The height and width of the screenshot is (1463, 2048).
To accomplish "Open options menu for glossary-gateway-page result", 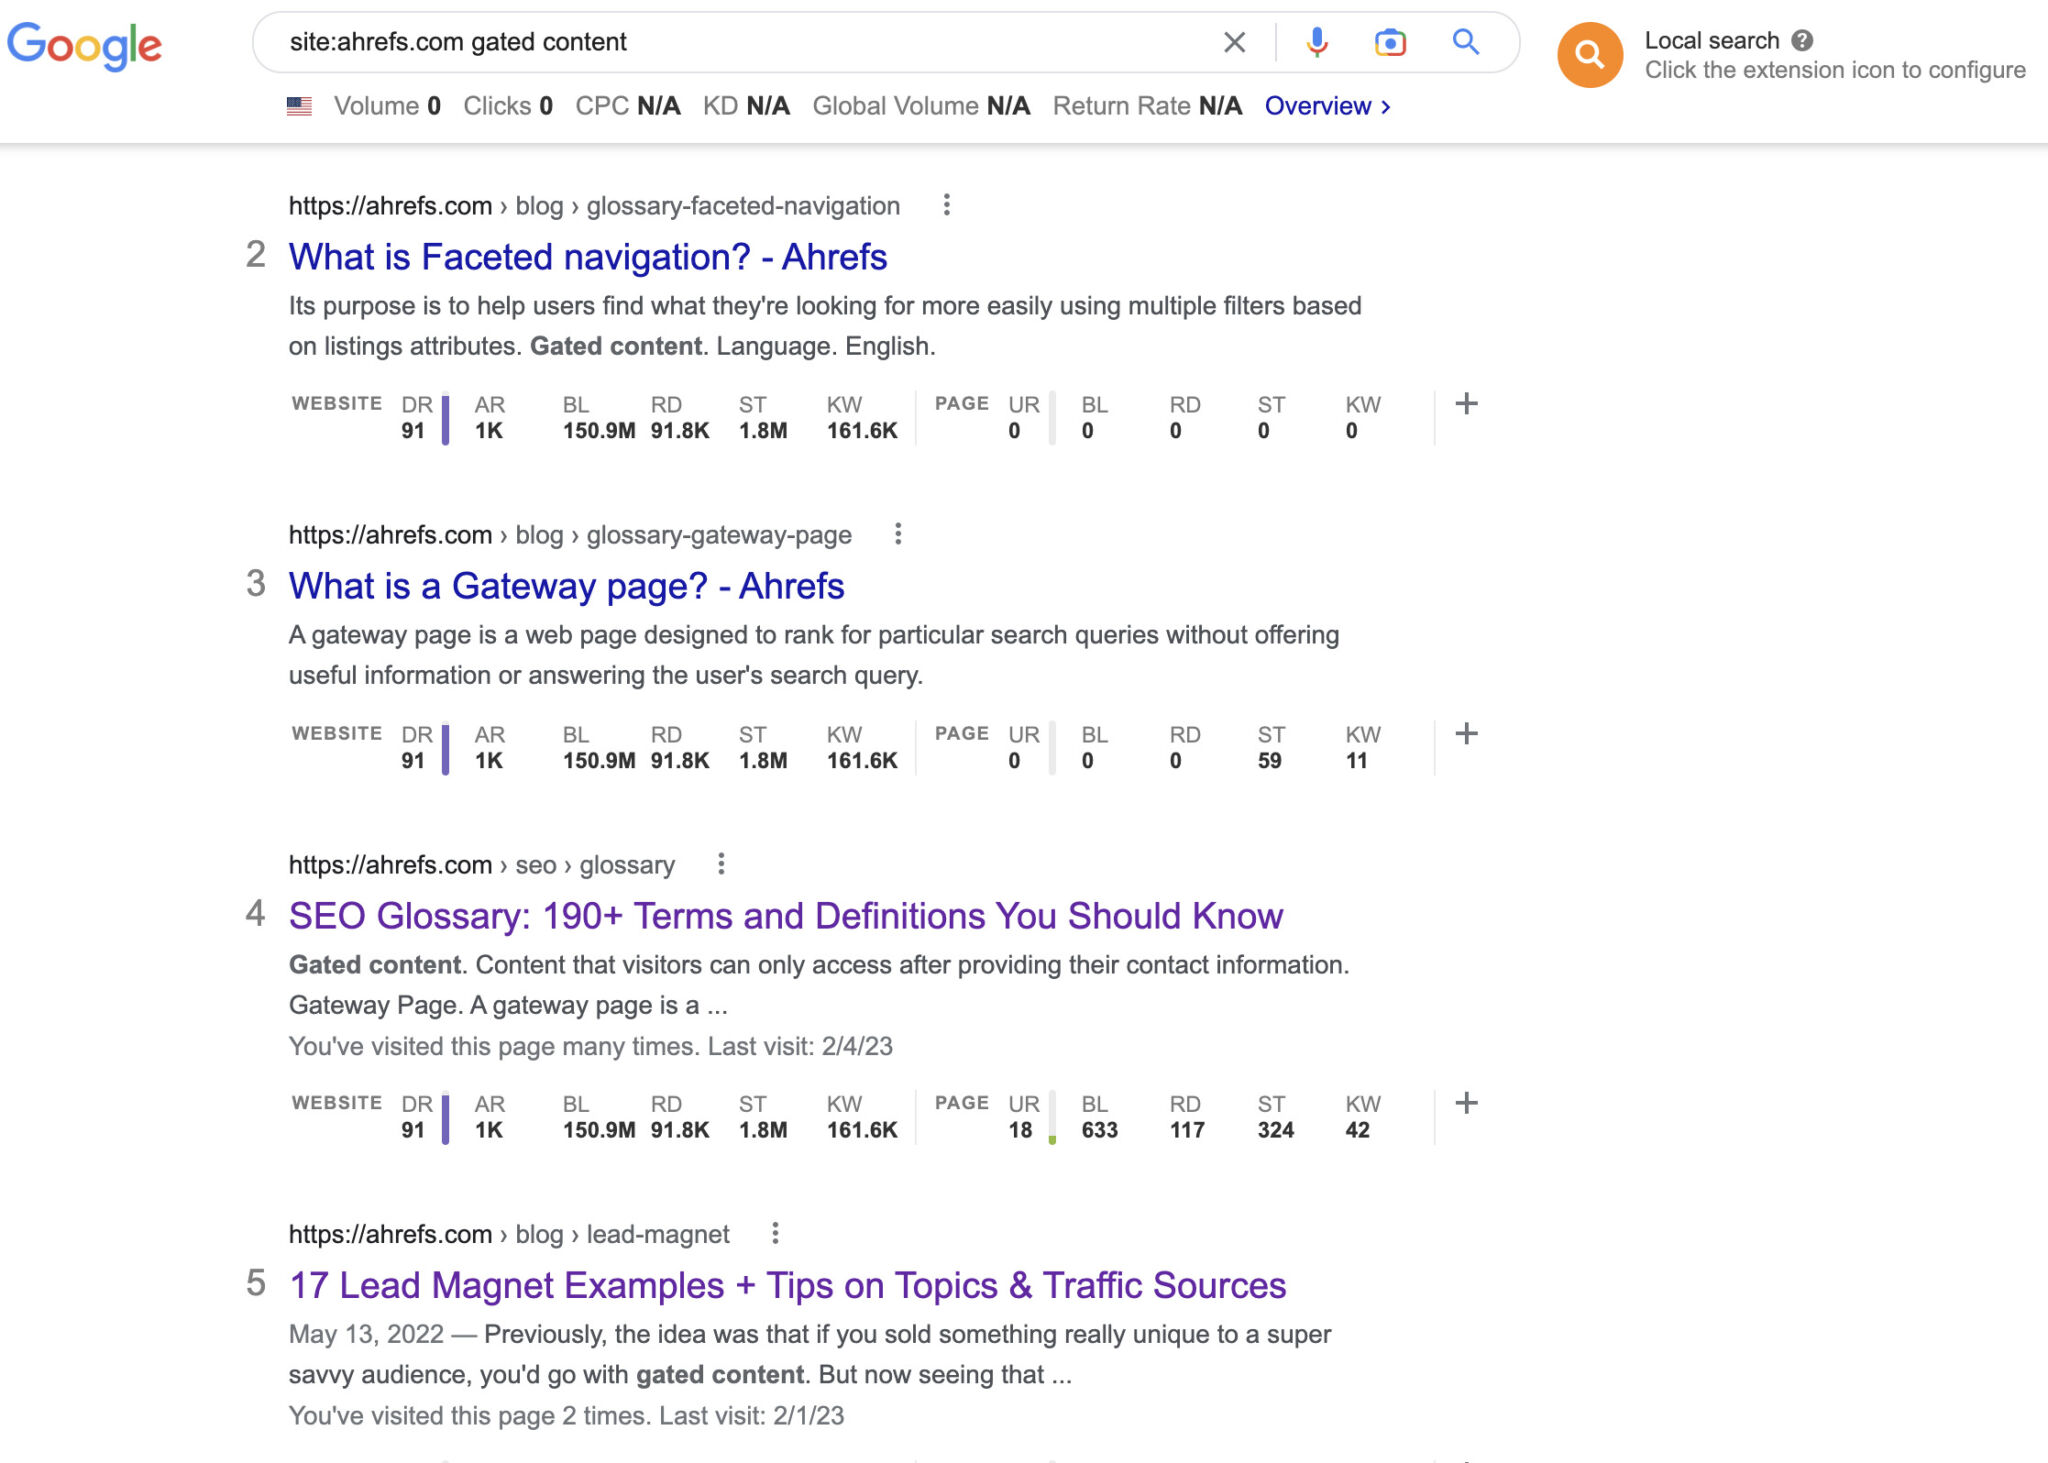I will click(x=898, y=534).
